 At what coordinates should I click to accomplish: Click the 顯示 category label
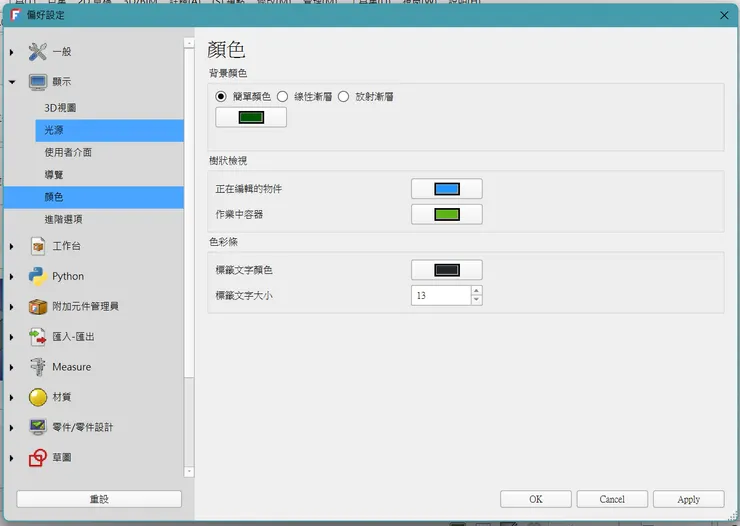tap(62, 82)
